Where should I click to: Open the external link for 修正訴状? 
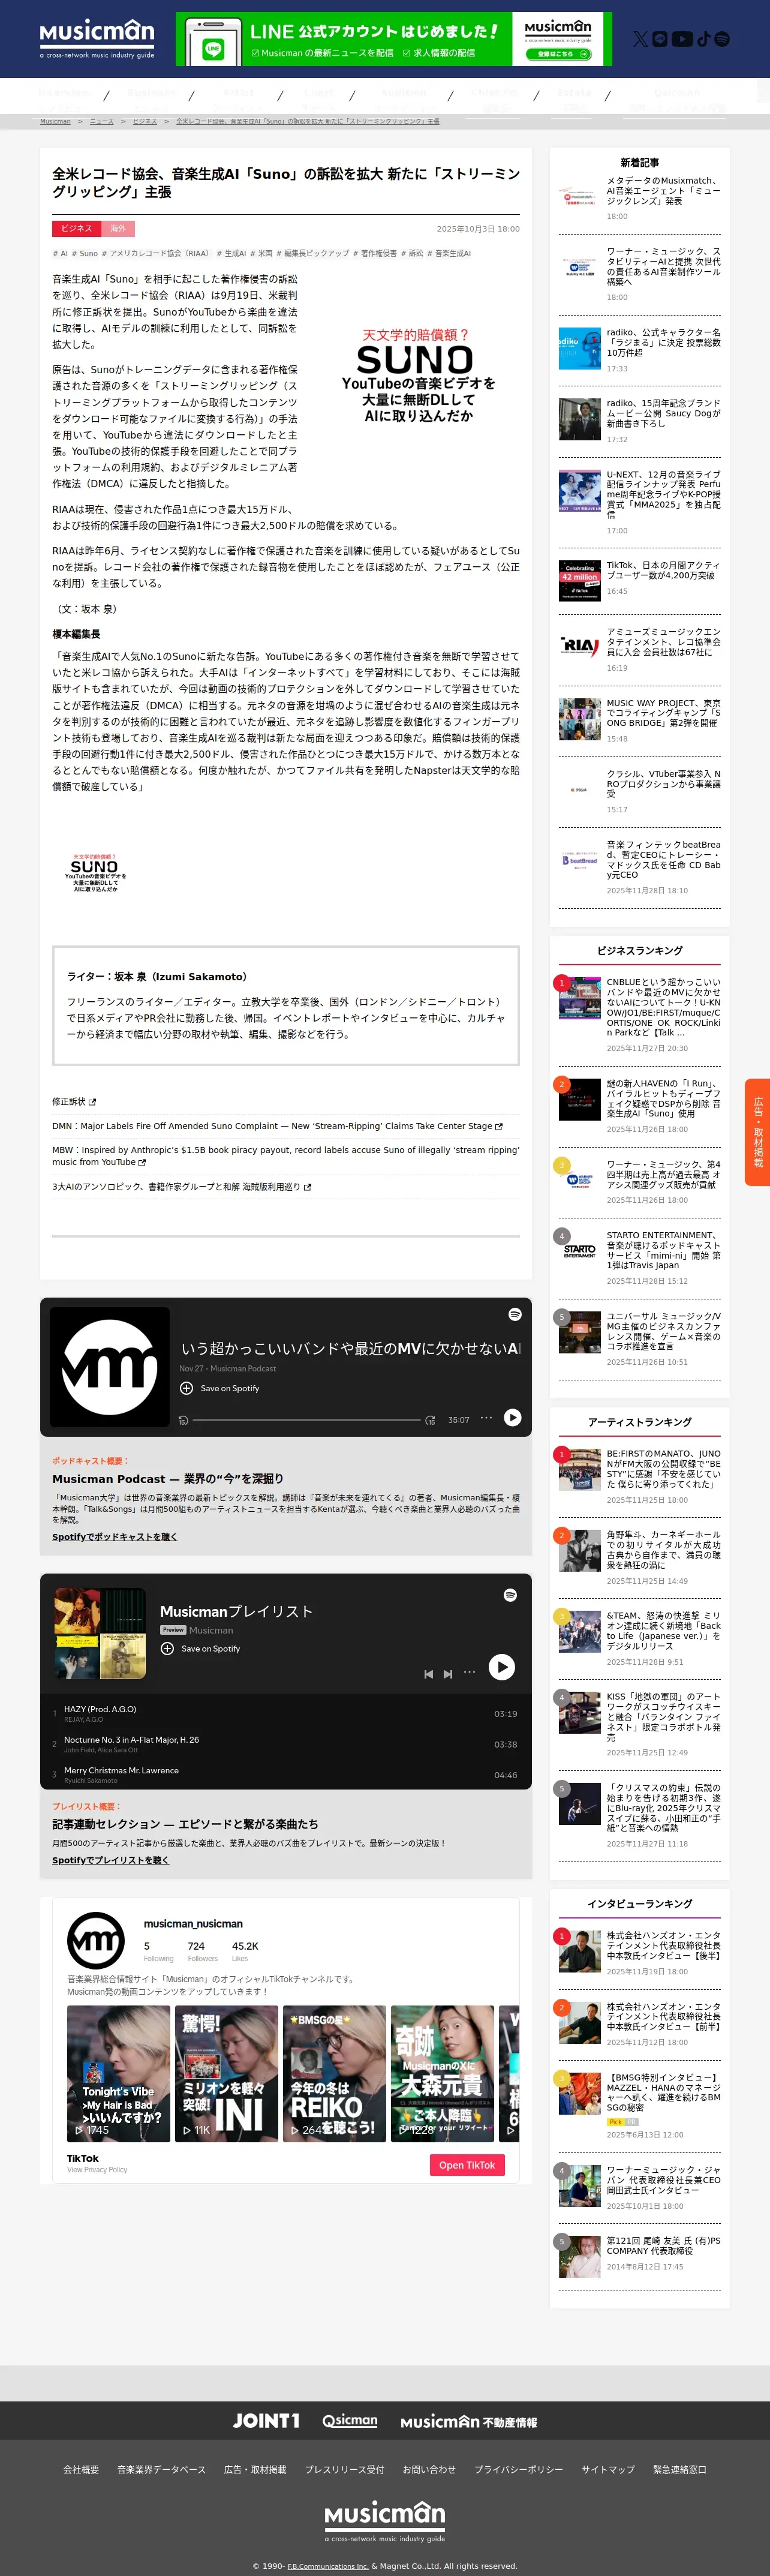[x=74, y=1101]
